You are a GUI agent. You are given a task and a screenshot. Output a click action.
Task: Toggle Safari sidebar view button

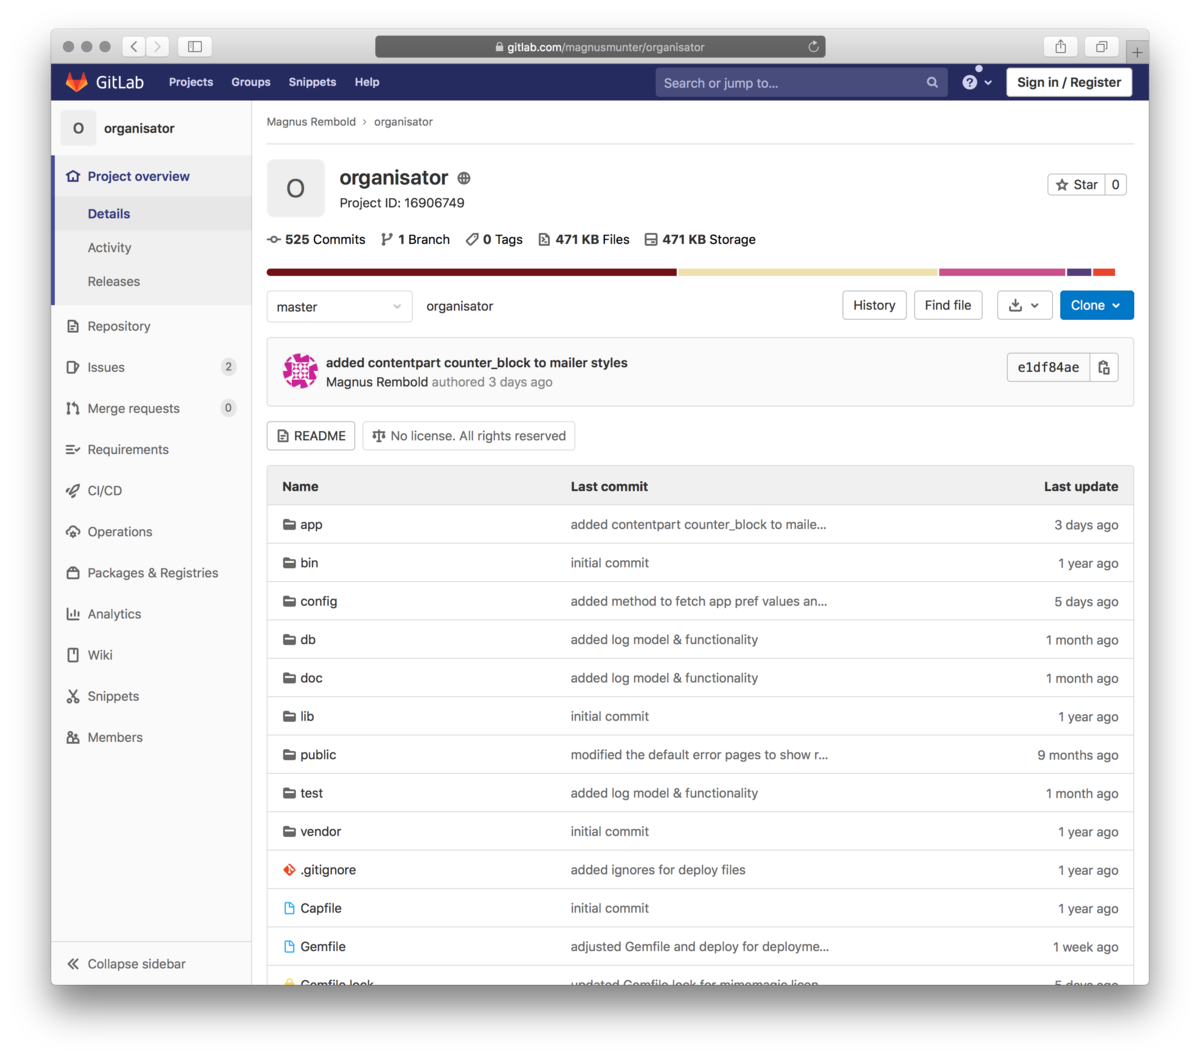coord(195,47)
